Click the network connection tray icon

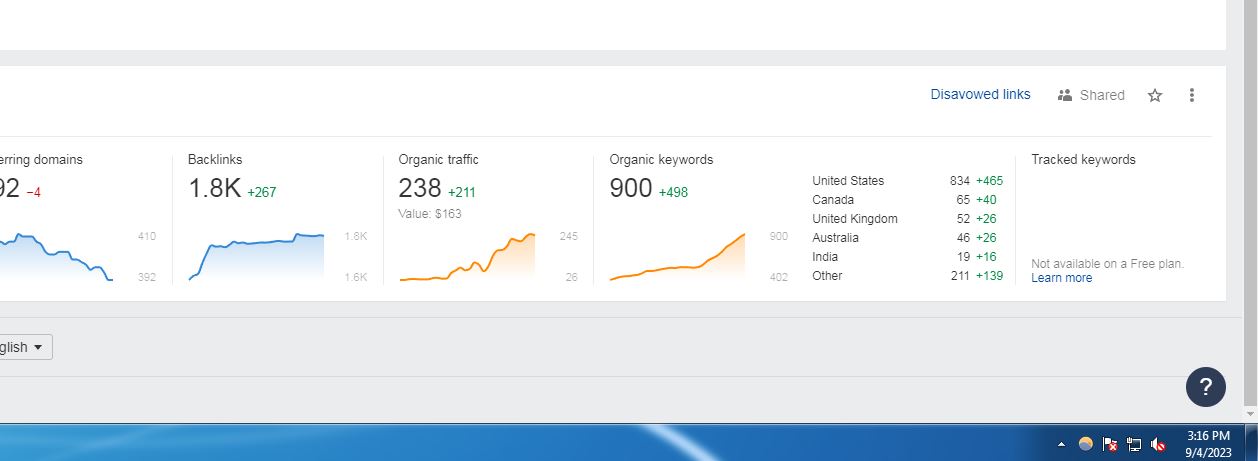1134,444
